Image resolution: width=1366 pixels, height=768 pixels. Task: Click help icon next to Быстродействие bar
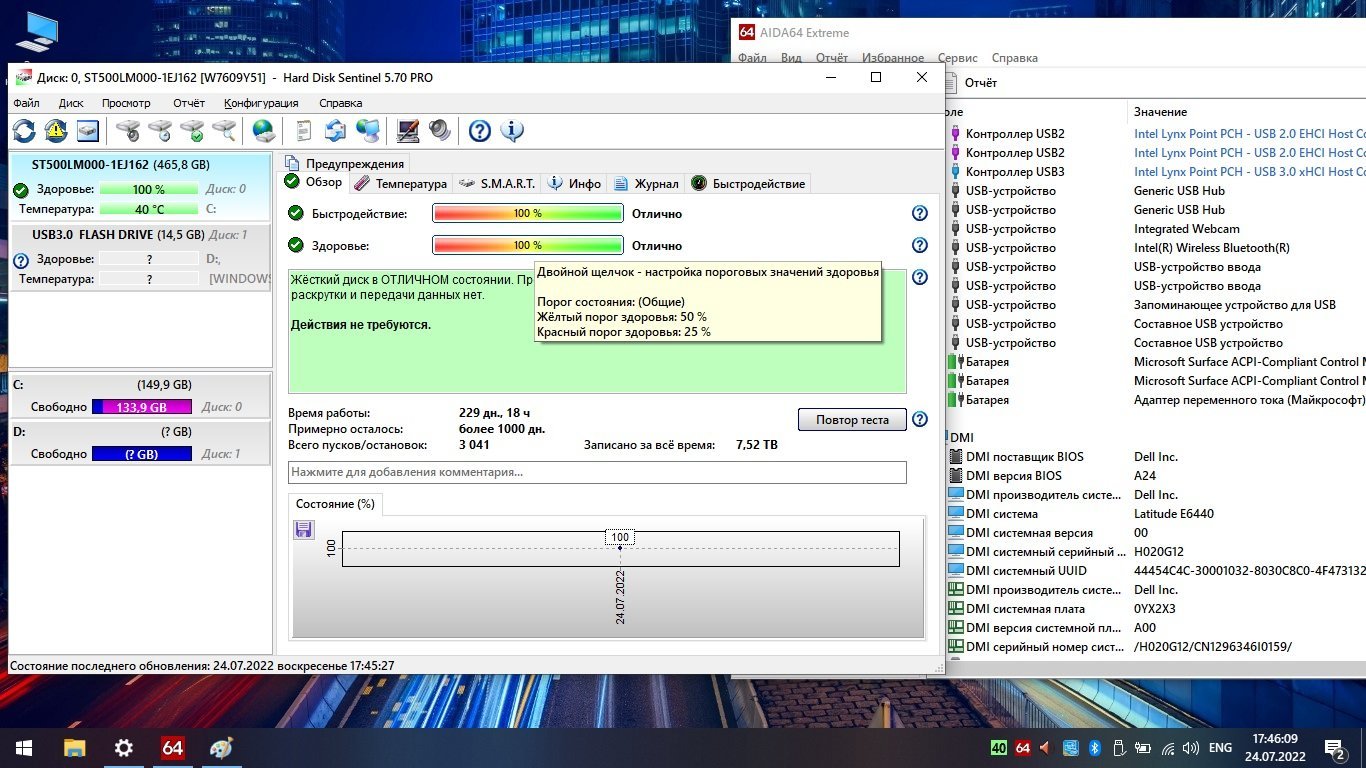tap(920, 213)
